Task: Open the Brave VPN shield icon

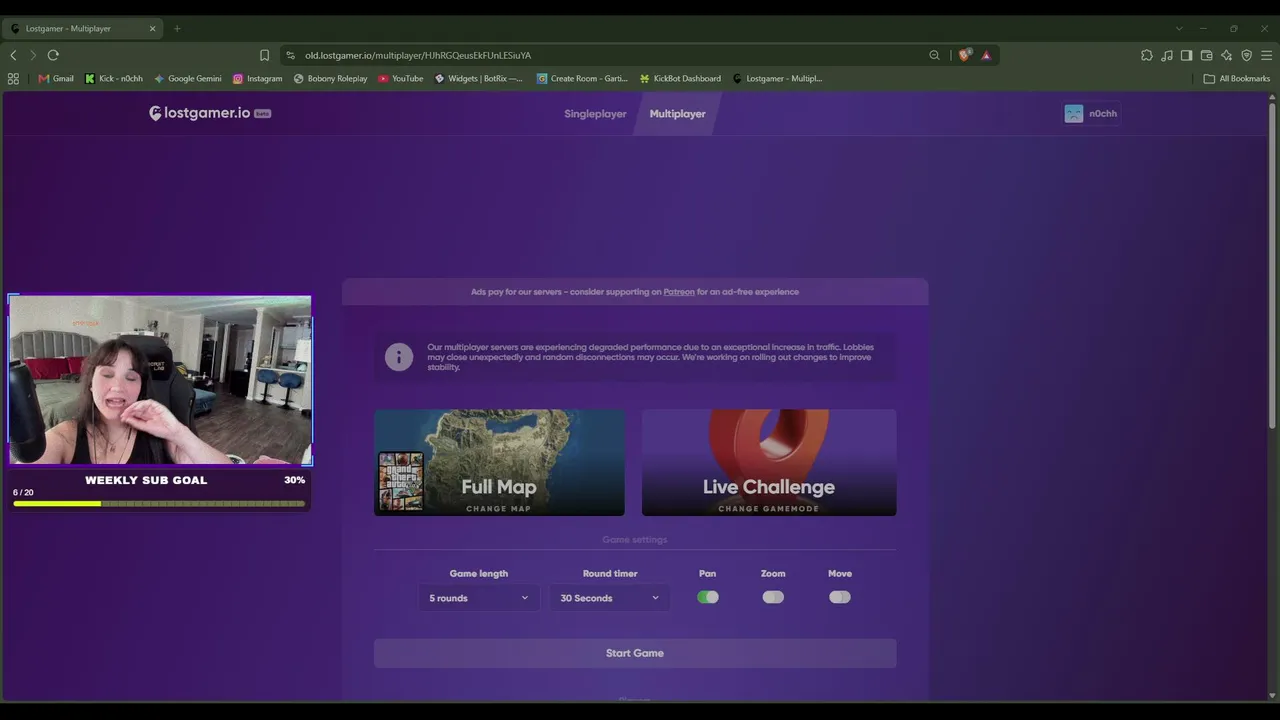Action: click(x=1246, y=55)
